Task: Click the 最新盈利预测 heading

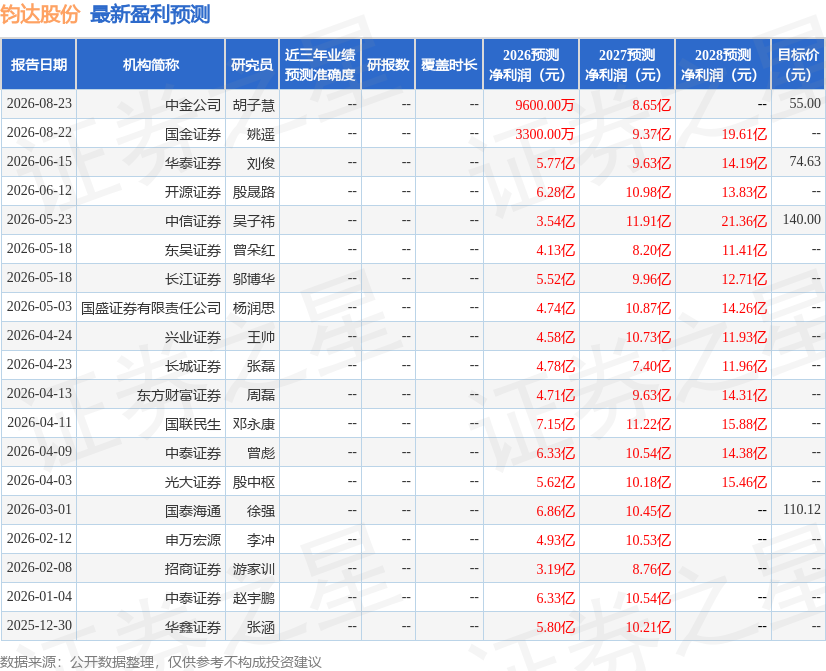Action: [x=150, y=14]
